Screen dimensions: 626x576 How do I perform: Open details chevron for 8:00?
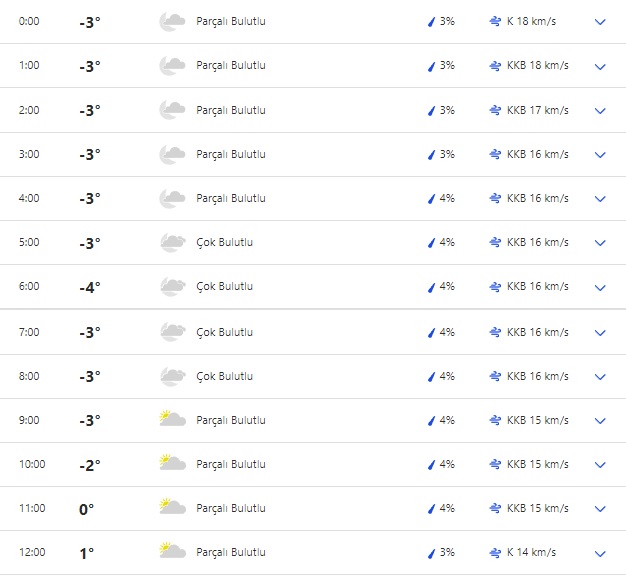point(600,377)
